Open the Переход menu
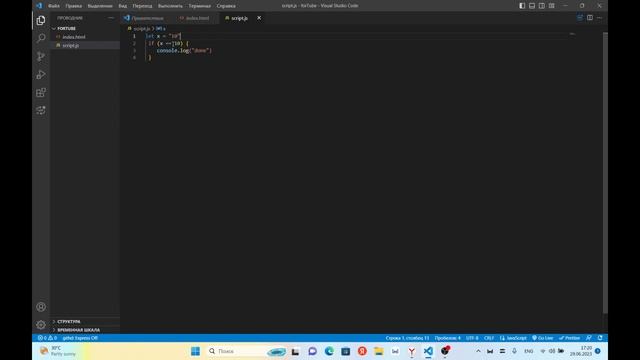This screenshot has width=640, height=360. pyautogui.click(x=142, y=6)
